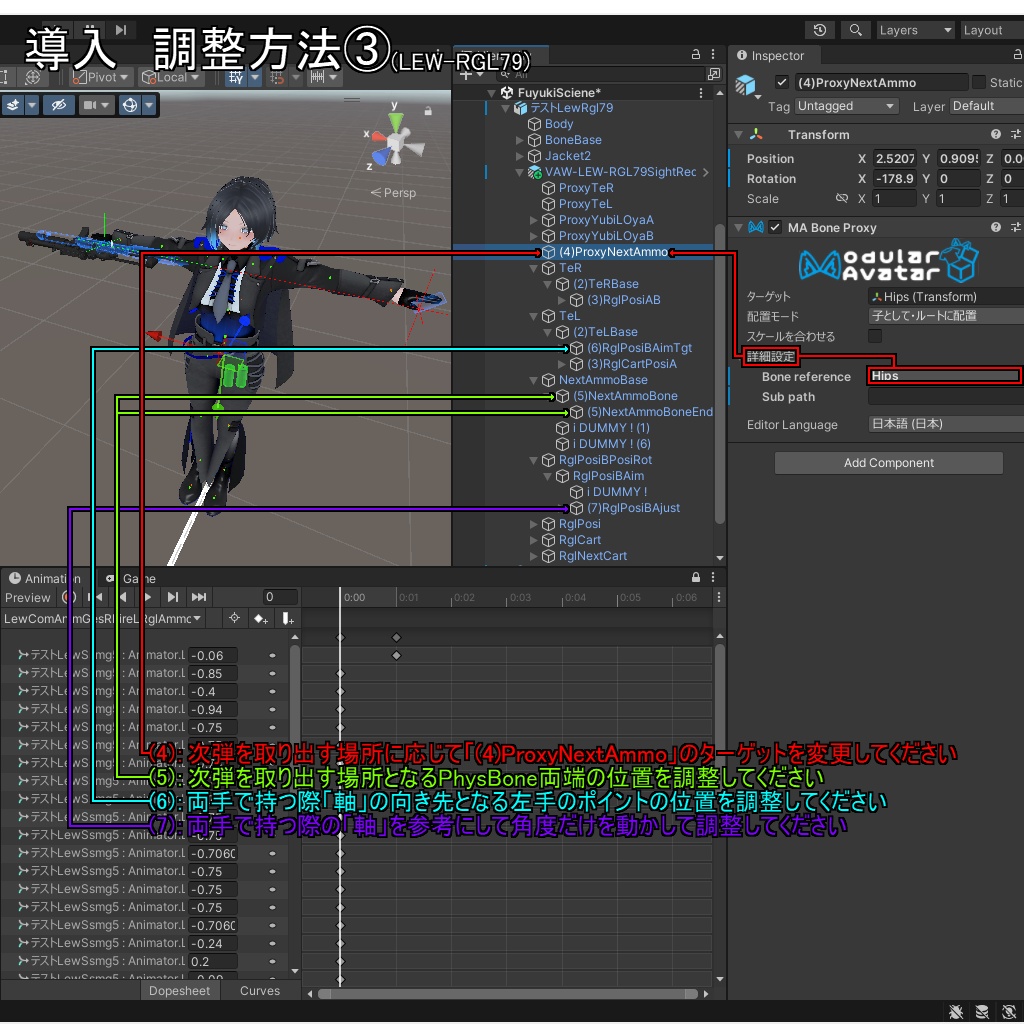
Task: Open the Local handle rotation dropdown
Action: point(172,77)
